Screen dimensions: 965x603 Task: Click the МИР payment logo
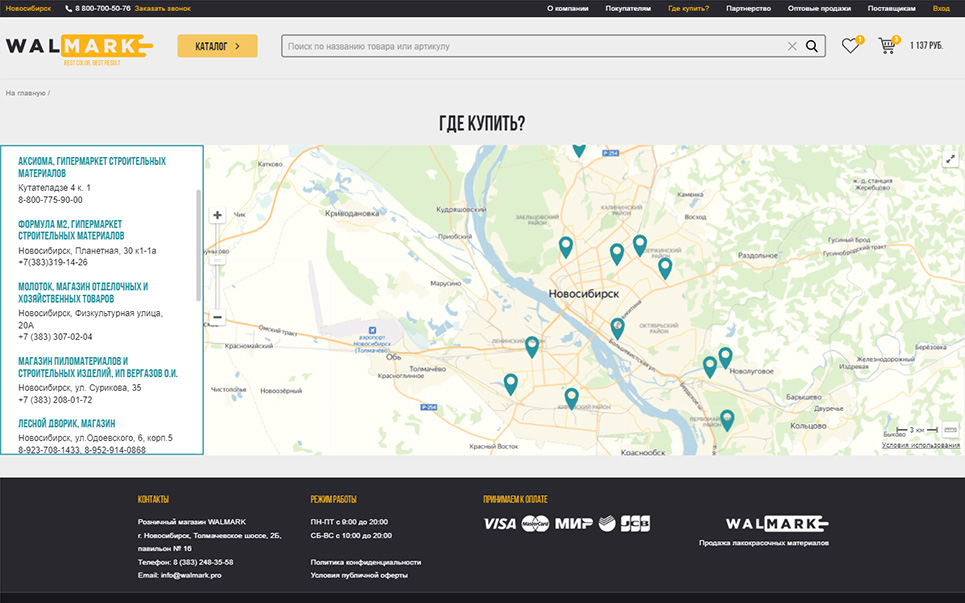coord(574,524)
